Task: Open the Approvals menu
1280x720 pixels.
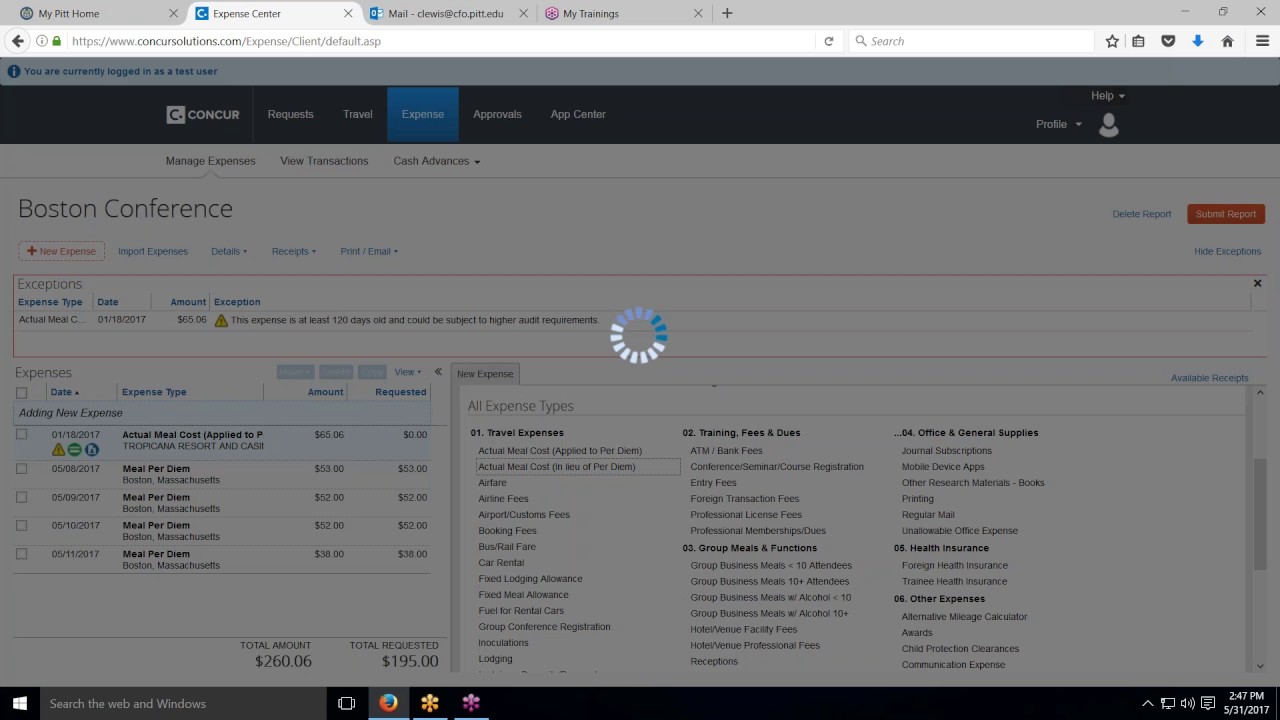Action: (498, 115)
